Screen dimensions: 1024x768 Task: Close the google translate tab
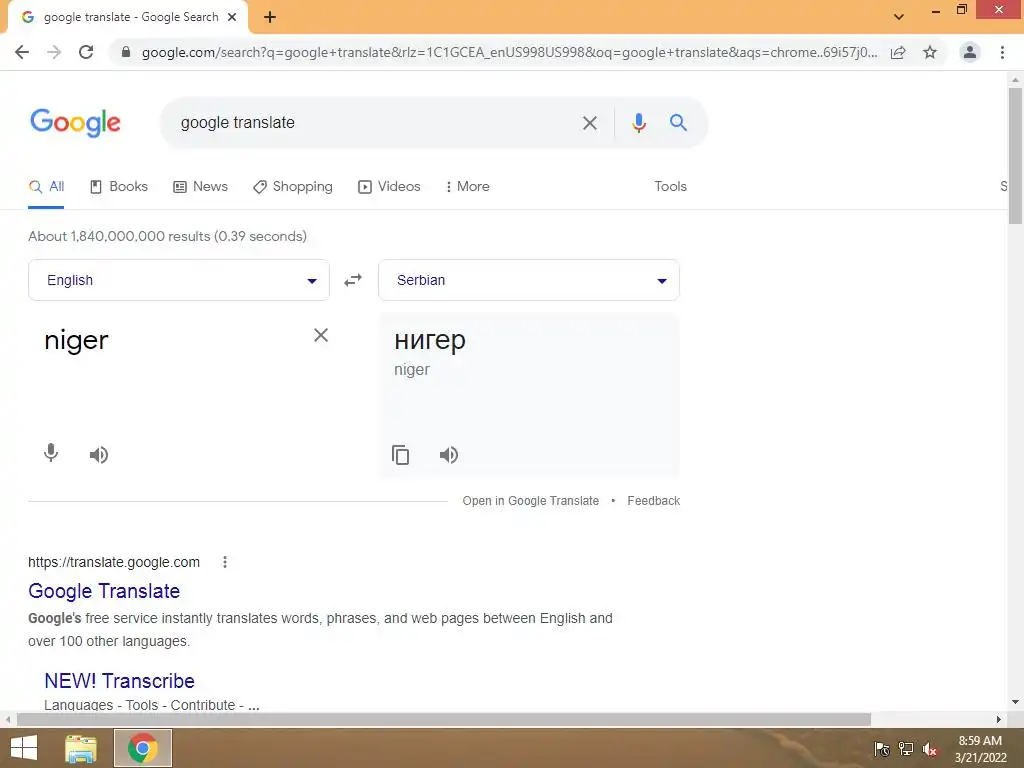(x=232, y=18)
